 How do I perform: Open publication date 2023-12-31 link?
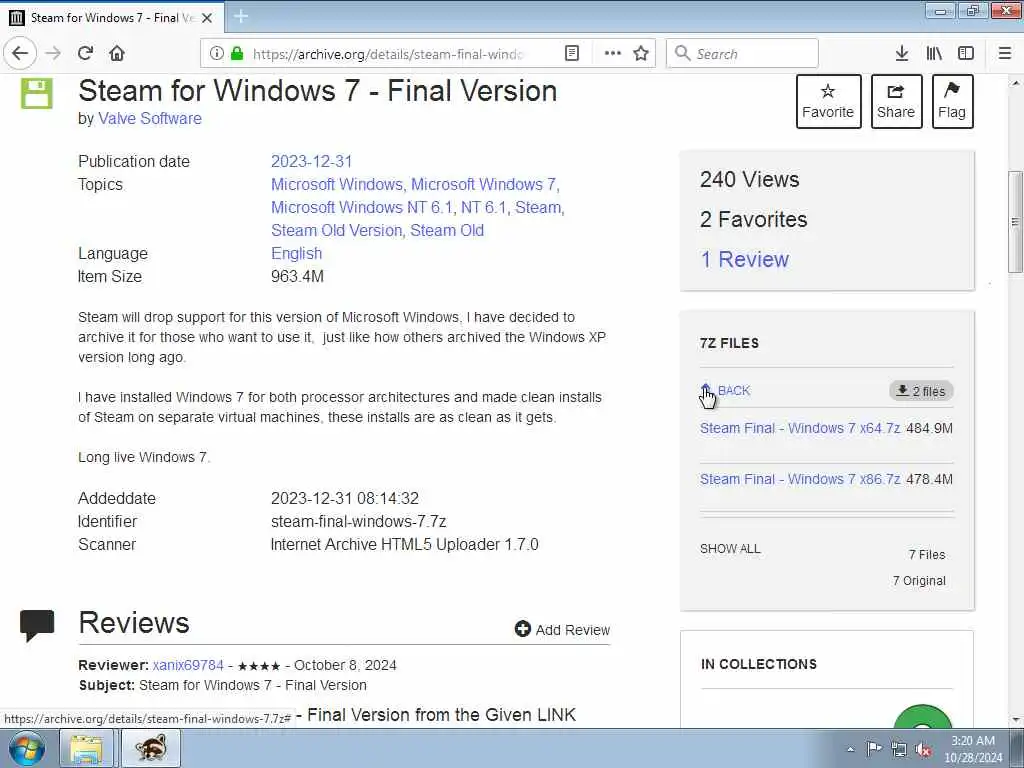point(312,161)
